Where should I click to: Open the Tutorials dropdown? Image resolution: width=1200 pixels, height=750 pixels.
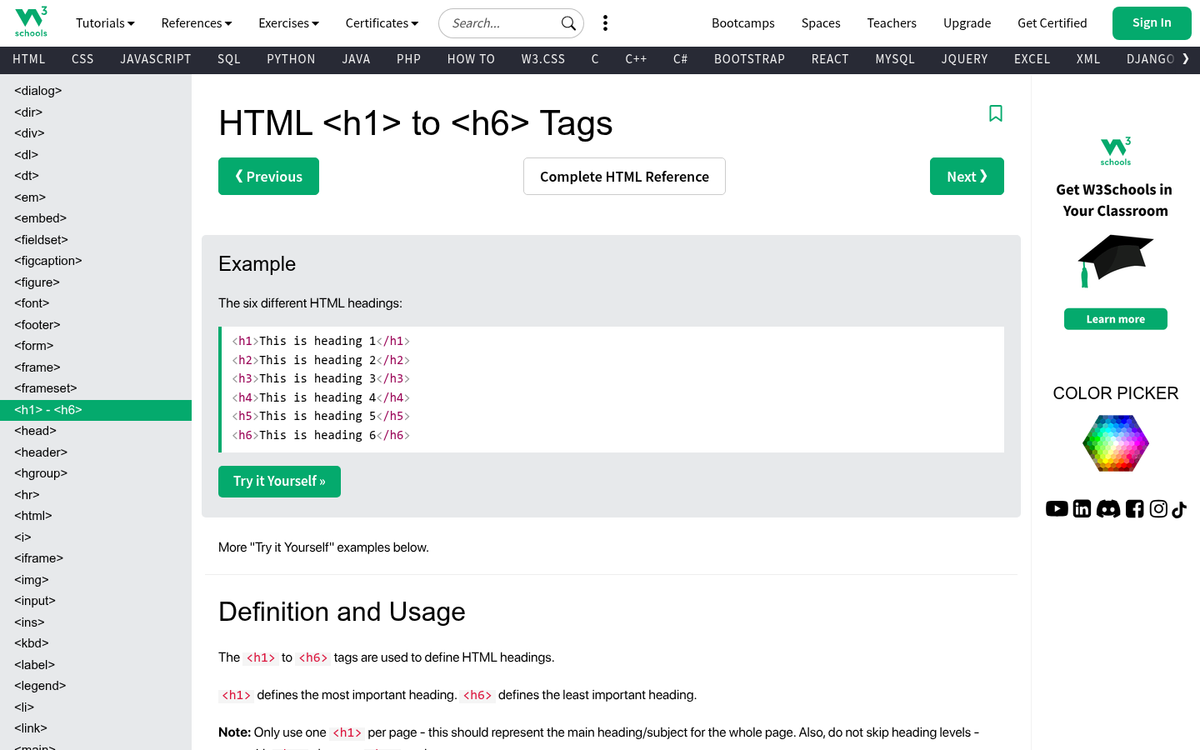[104, 22]
